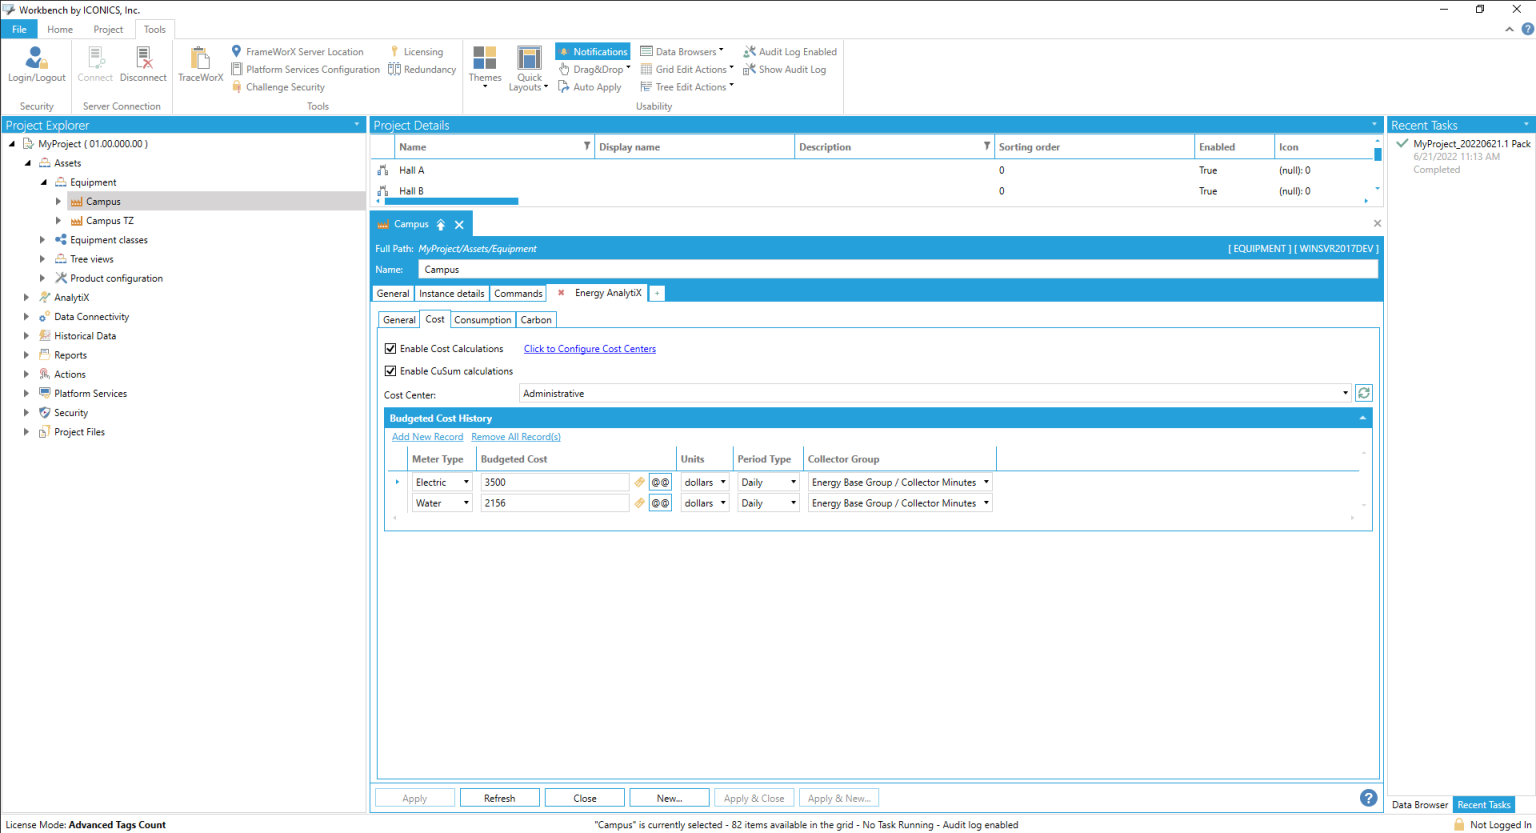Remove the Energy AnalytiX tab
The image size is (1536, 833).
click(x=561, y=293)
